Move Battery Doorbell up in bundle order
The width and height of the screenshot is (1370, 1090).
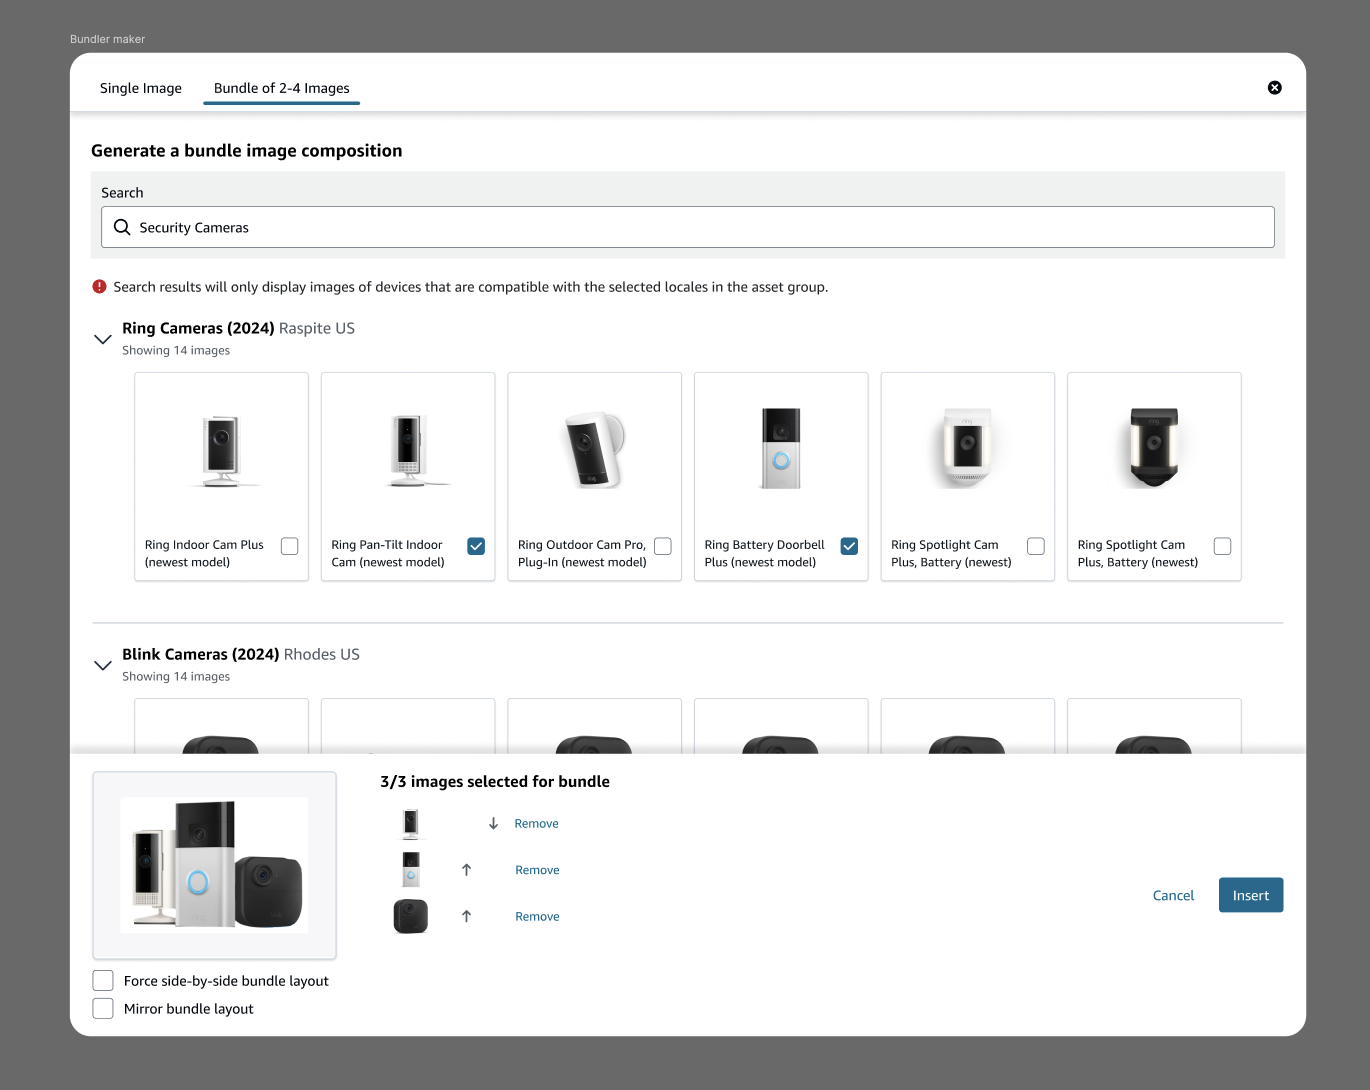[466, 870]
